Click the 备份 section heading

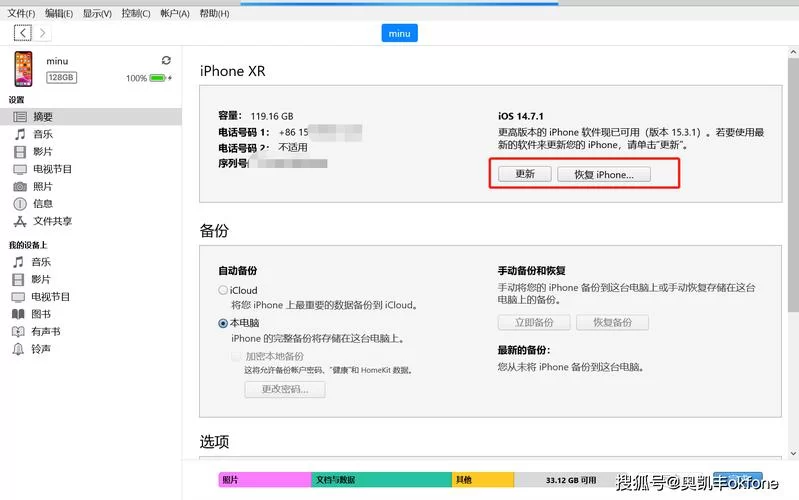click(214, 231)
